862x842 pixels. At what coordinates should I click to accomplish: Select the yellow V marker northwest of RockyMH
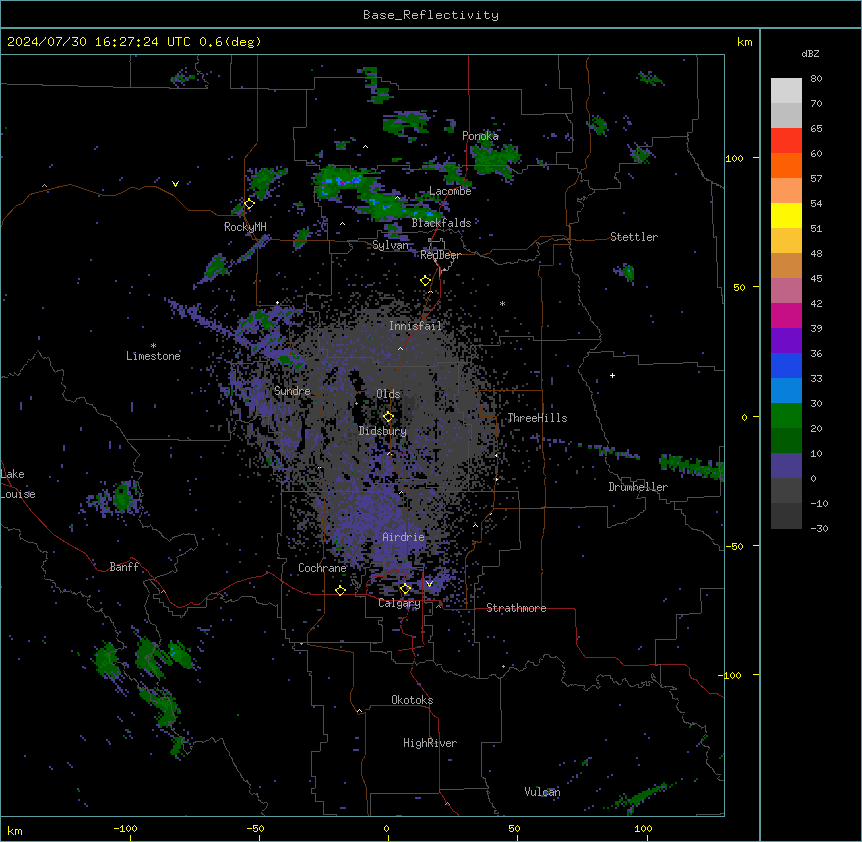[x=175, y=184]
